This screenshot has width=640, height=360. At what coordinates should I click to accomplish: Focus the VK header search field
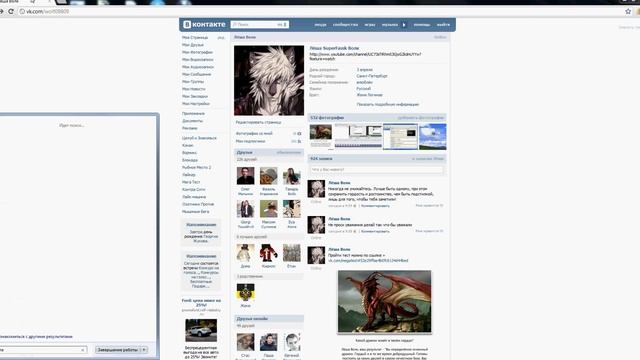tap(259, 24)
